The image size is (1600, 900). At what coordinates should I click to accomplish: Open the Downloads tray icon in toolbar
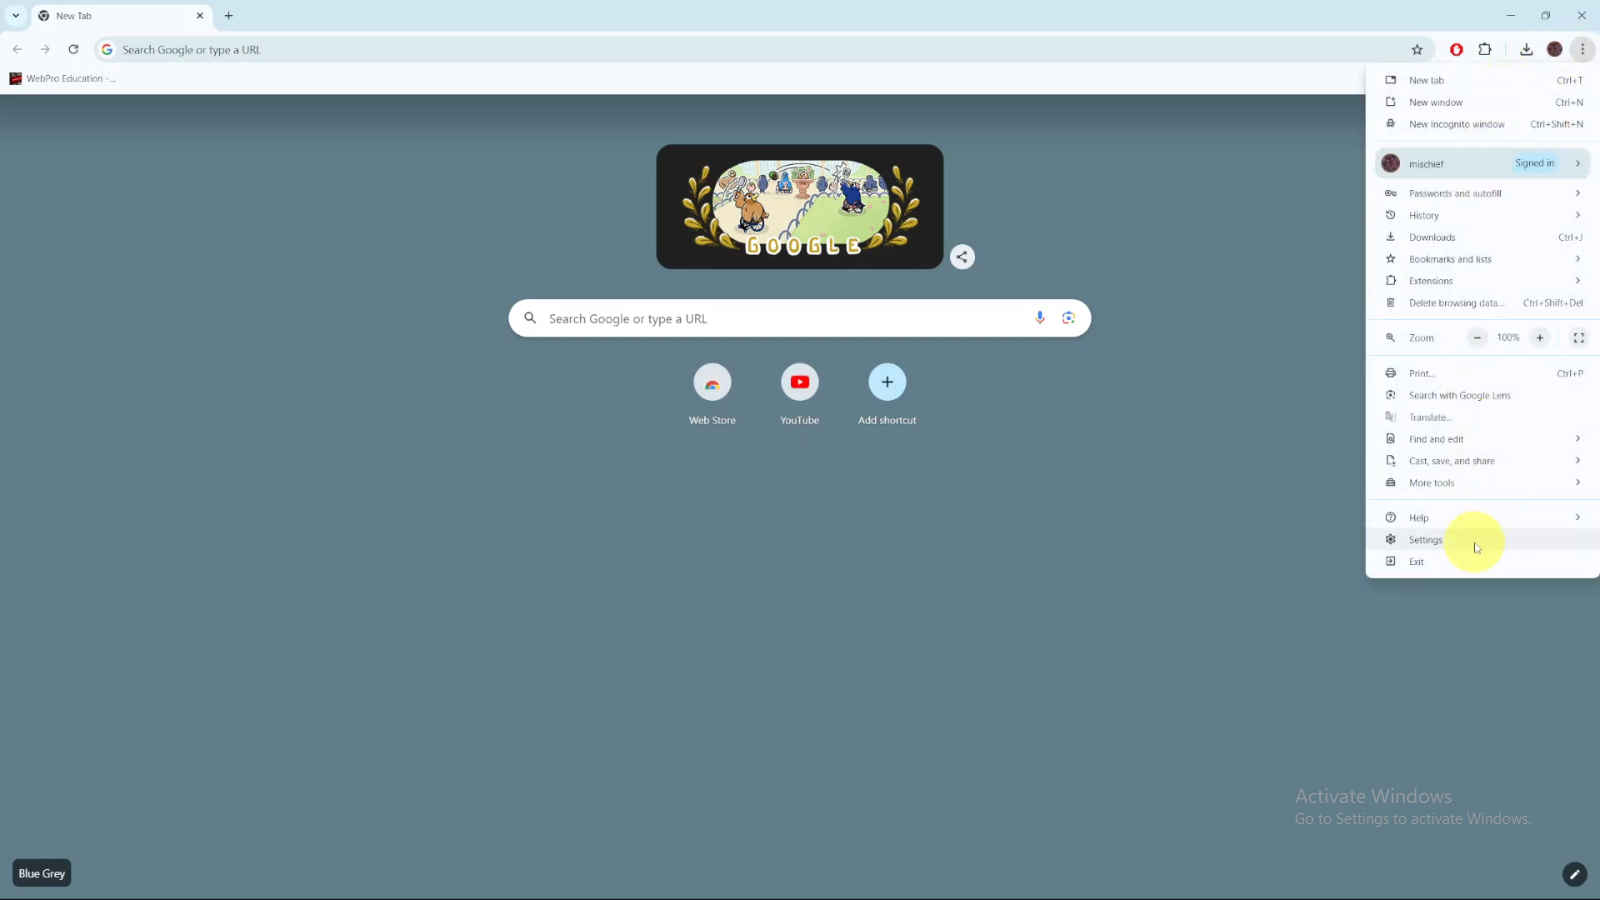pos(1526,49)
